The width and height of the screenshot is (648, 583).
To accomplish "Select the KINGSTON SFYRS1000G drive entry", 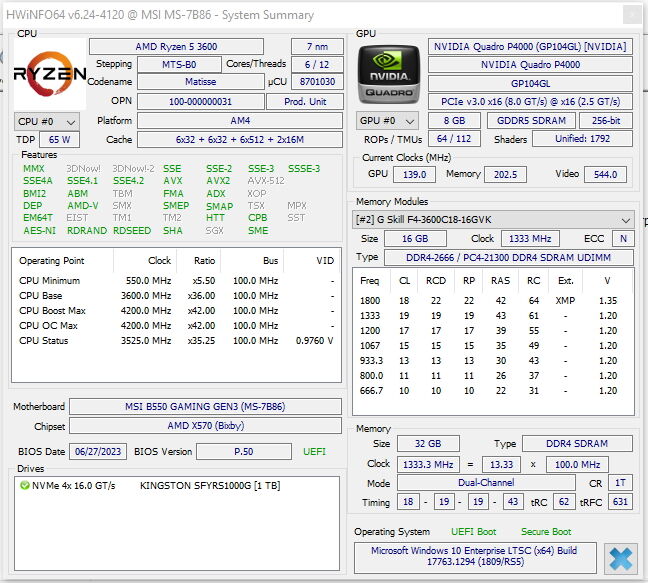I will tap(176, 485).
